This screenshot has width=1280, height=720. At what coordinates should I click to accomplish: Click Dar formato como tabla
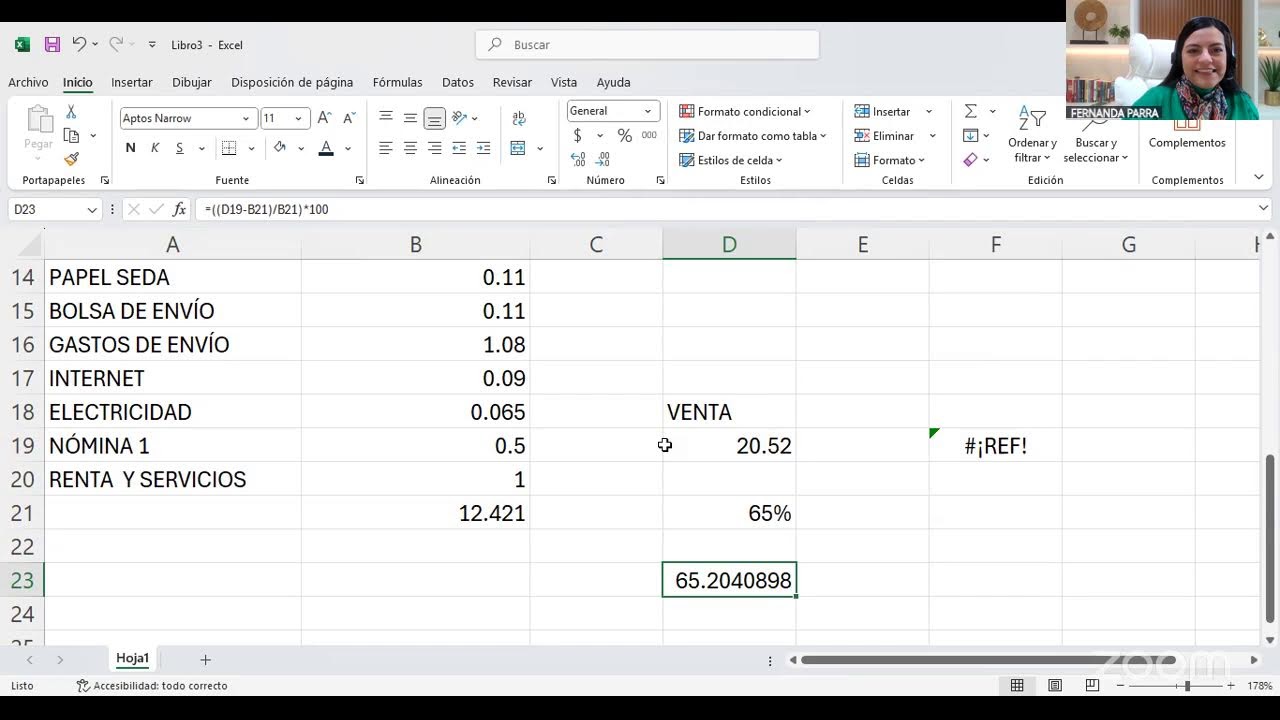point(753,136)
